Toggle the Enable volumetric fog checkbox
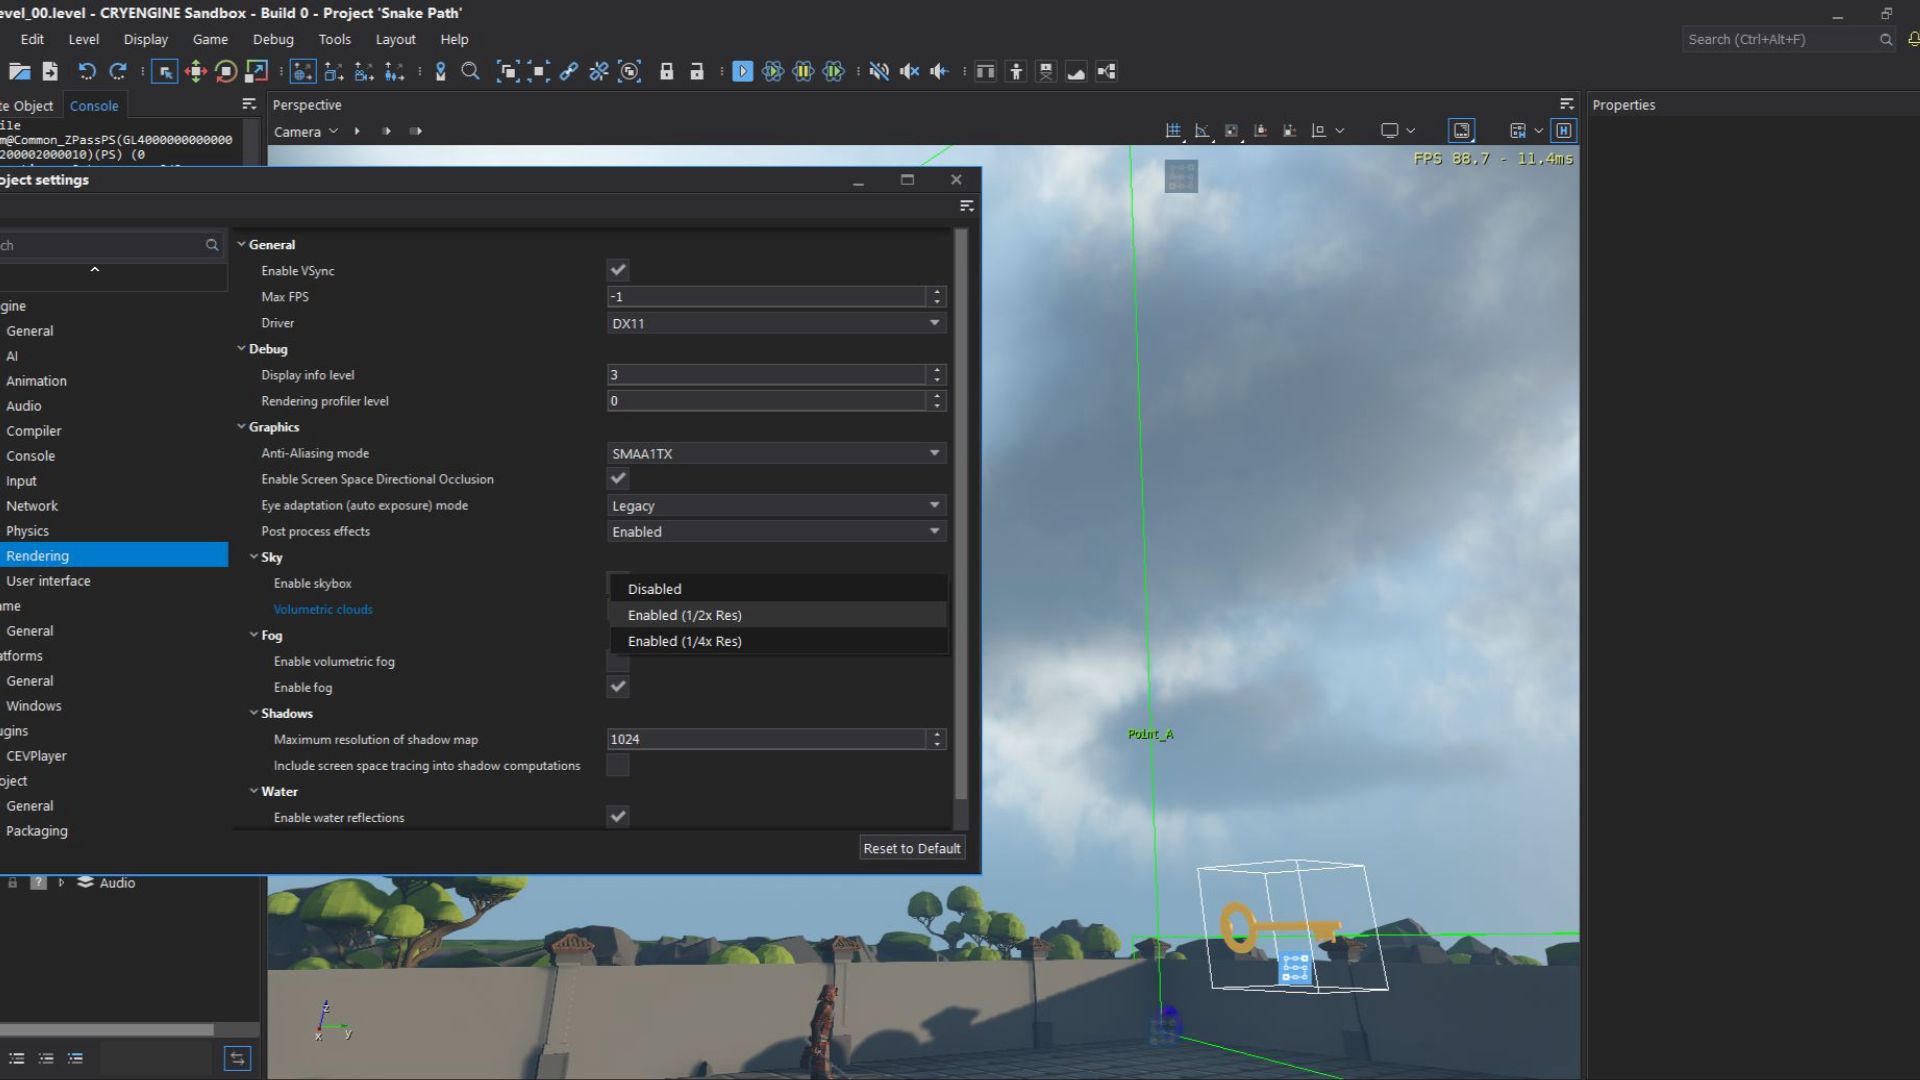 tap(618, 662)
